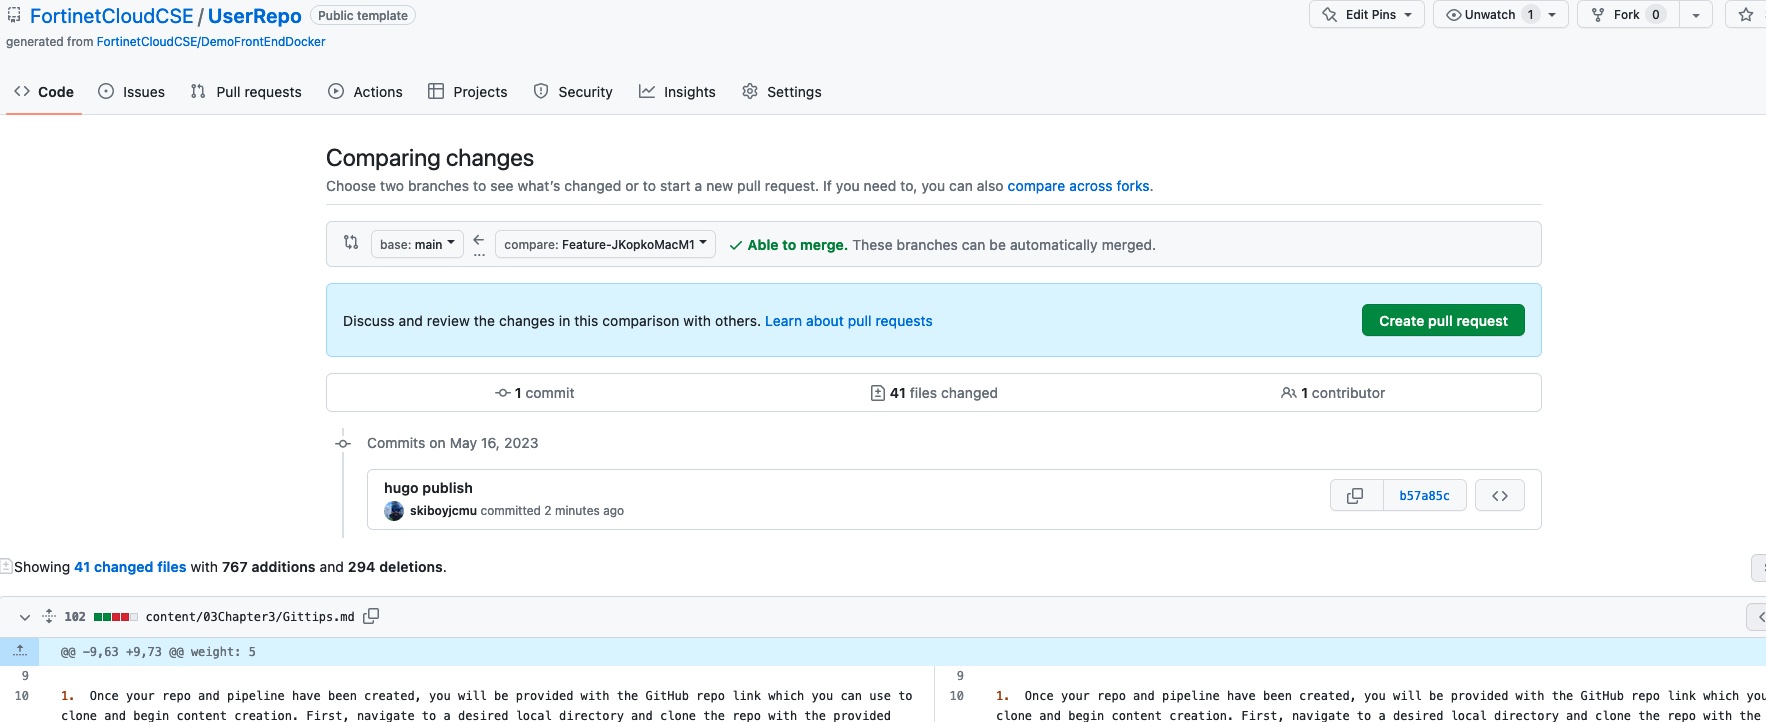Open commit b57a85c

(x=1424, y=495)
